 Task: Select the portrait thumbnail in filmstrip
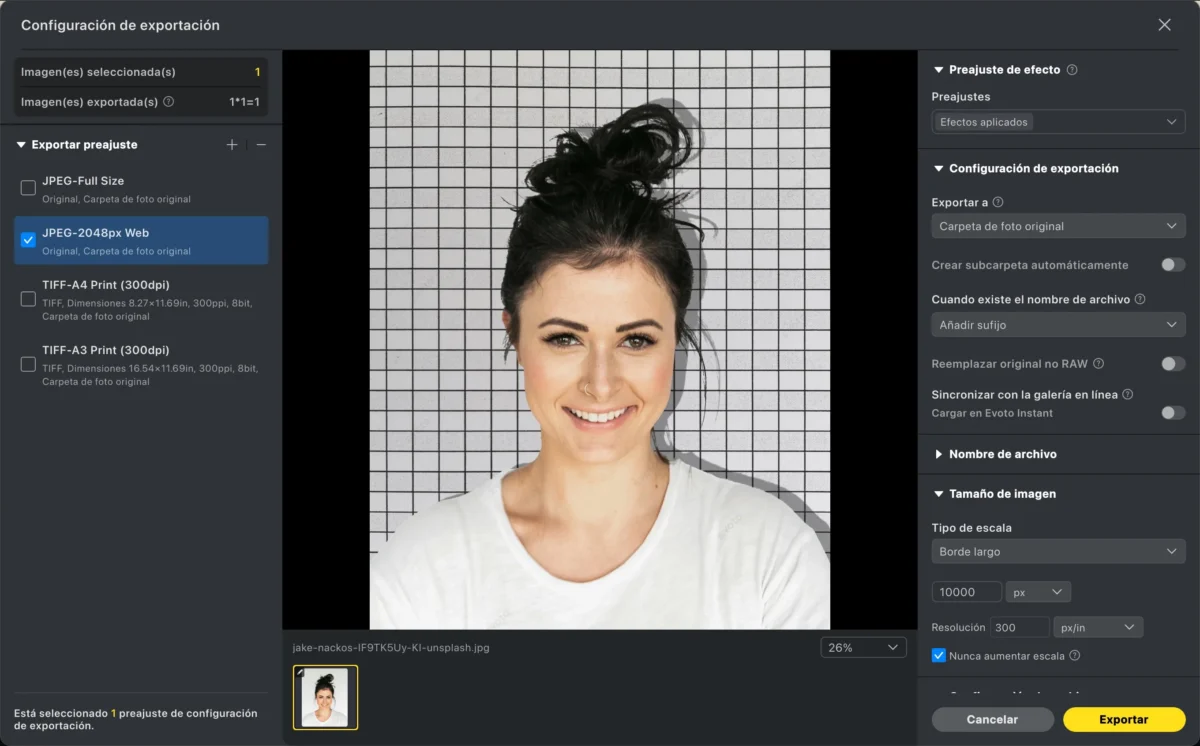click(325, 697)
